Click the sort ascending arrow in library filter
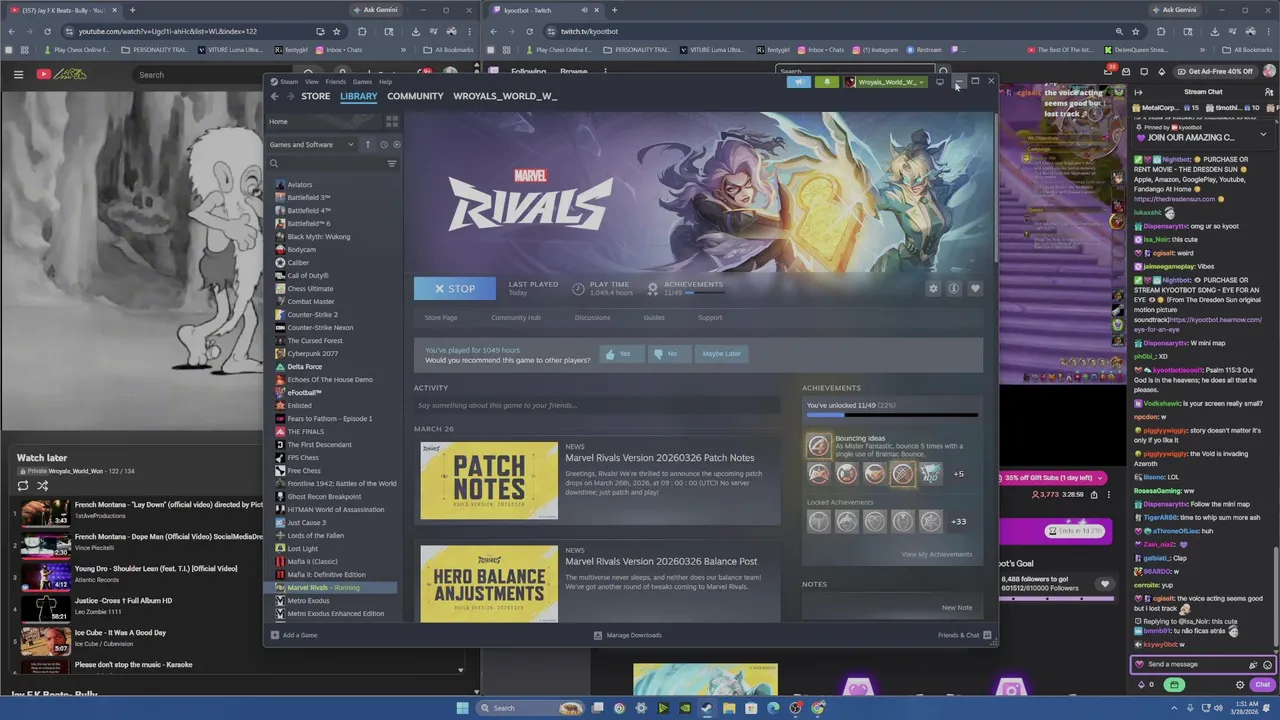Viewport: 1280px width, 720px height. (x=367, y=144)
